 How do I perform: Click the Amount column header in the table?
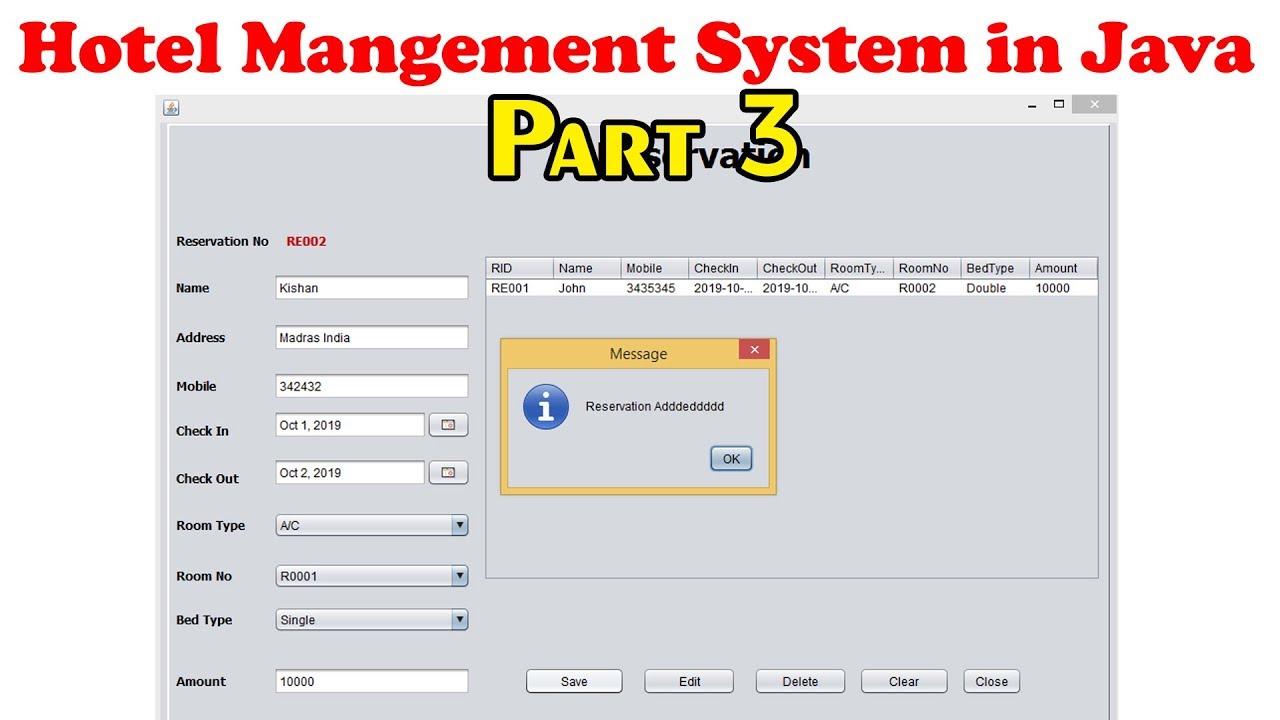tap(1064, 268)
